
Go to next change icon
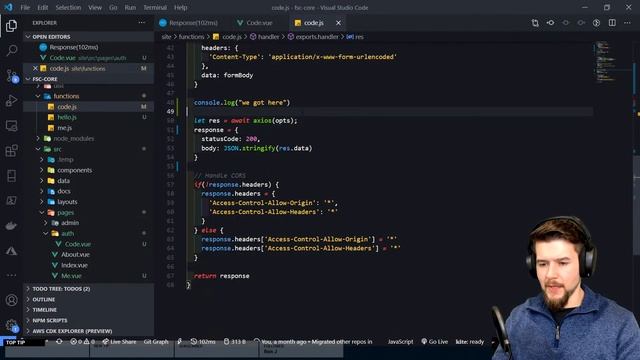click(x=581, y=23)
